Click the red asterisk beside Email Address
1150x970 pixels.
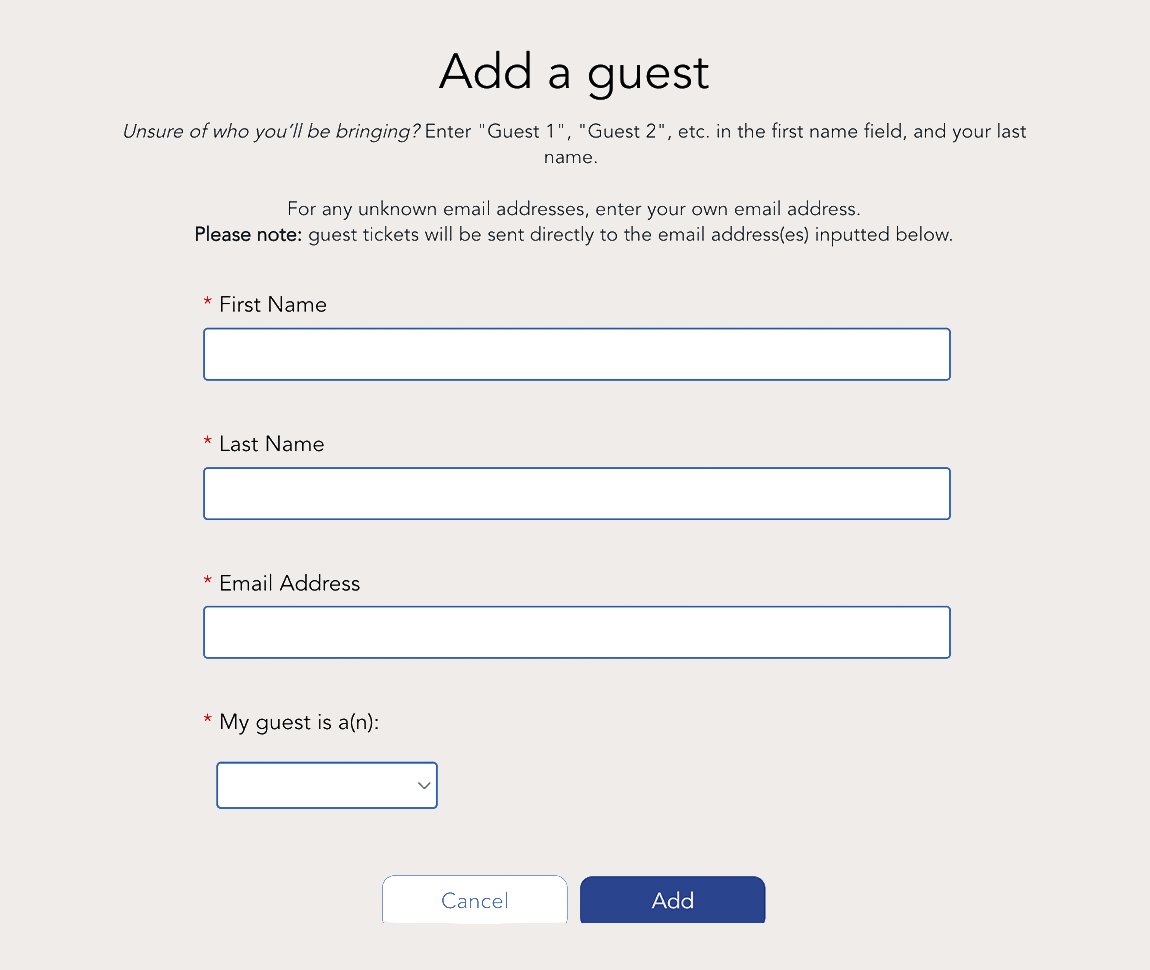pos(207,582)
